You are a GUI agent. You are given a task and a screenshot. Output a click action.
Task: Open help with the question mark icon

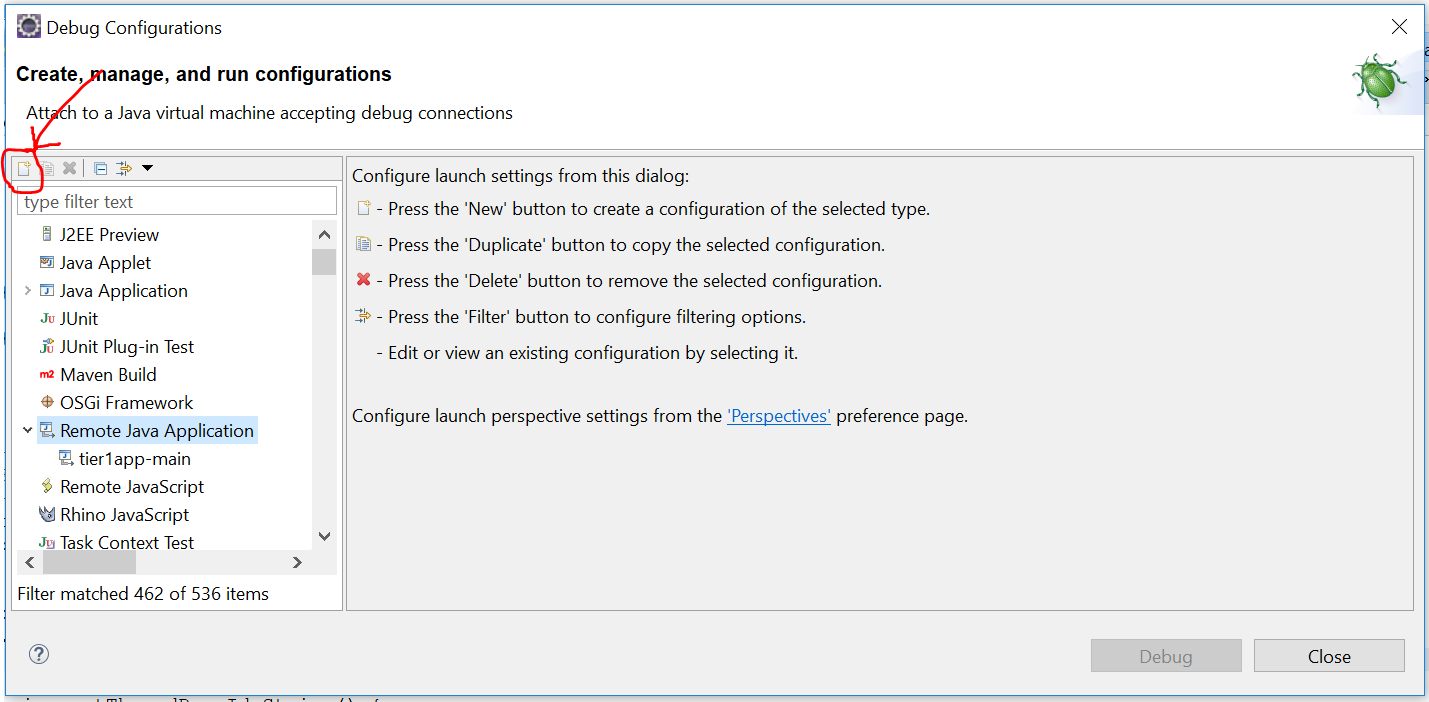click(x=38, y=655)
